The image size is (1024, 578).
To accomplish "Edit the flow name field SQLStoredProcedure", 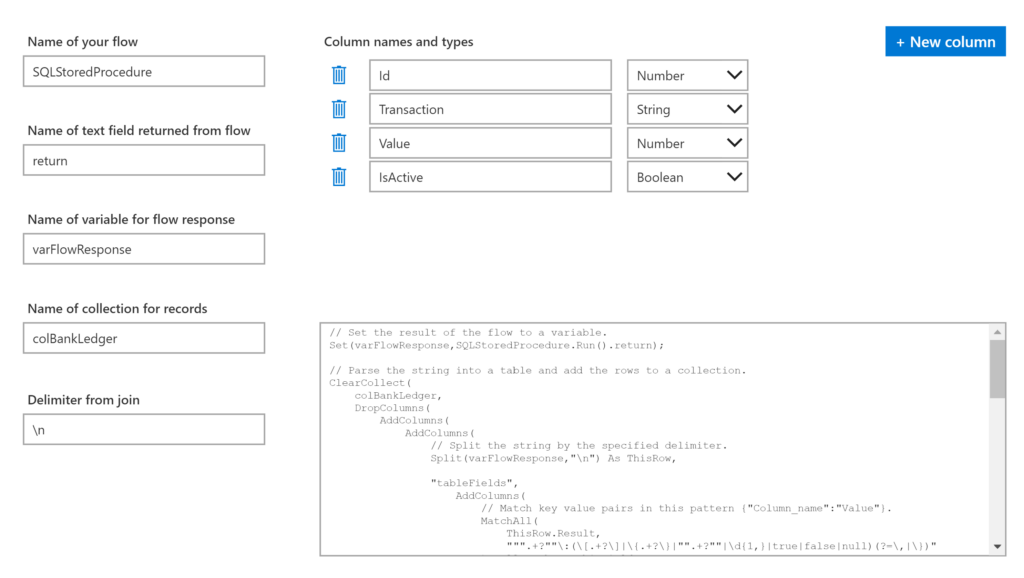I will [x=144, y=71].
